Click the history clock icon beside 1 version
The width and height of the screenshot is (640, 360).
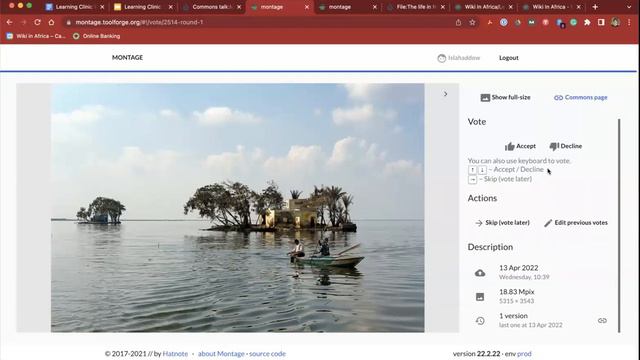coord(480,321)
